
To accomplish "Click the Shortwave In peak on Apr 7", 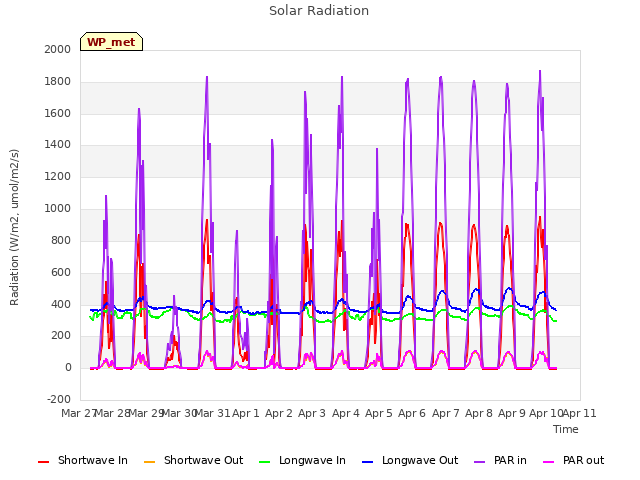I will tap(440, 223).
